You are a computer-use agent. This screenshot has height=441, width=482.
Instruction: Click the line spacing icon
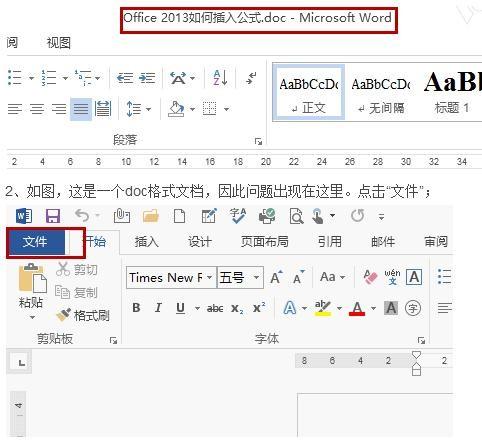coord(133,109)
